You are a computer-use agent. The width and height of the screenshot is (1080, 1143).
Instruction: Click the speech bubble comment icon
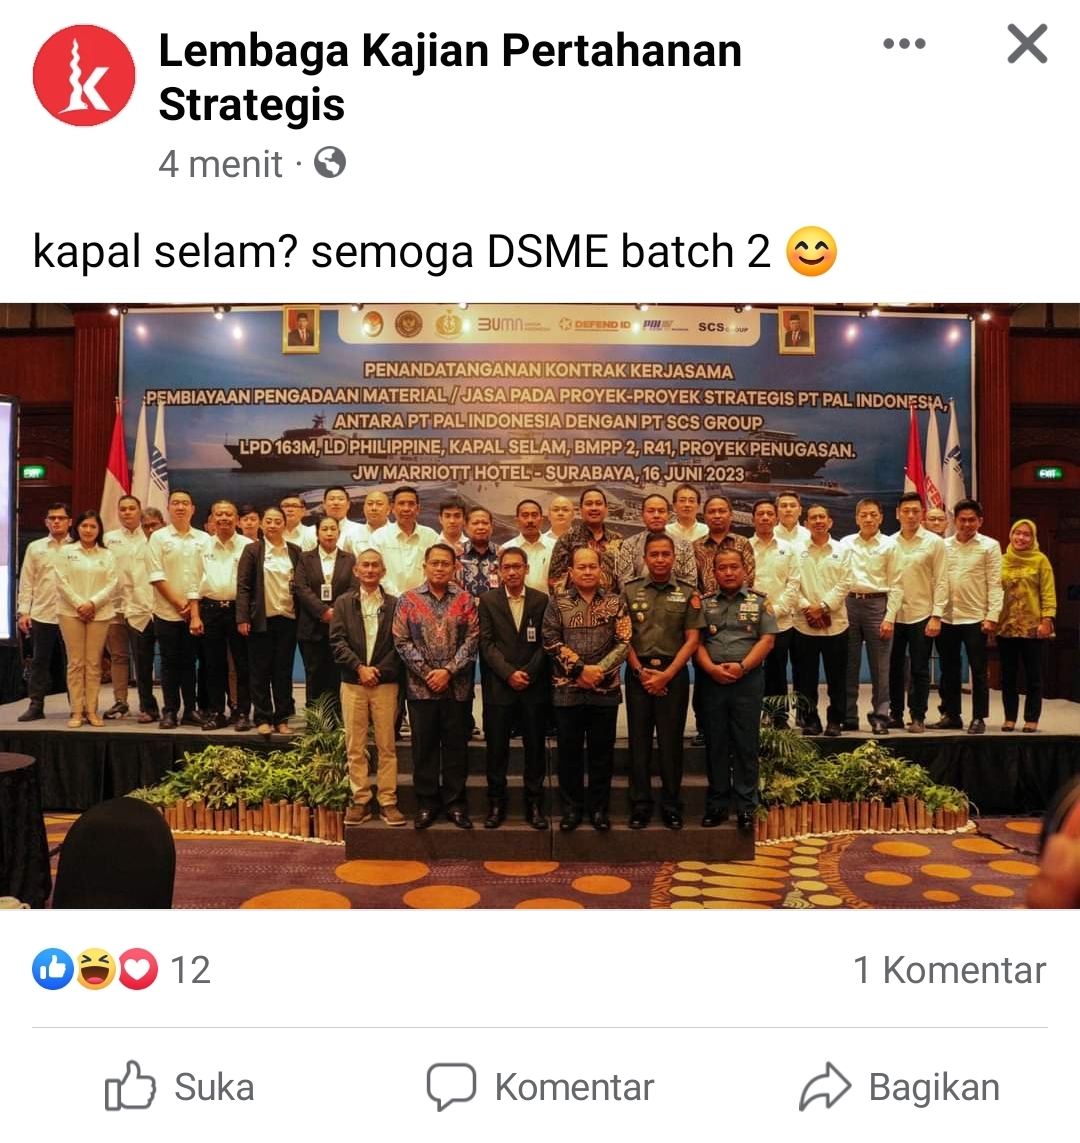click(451, 1086)
